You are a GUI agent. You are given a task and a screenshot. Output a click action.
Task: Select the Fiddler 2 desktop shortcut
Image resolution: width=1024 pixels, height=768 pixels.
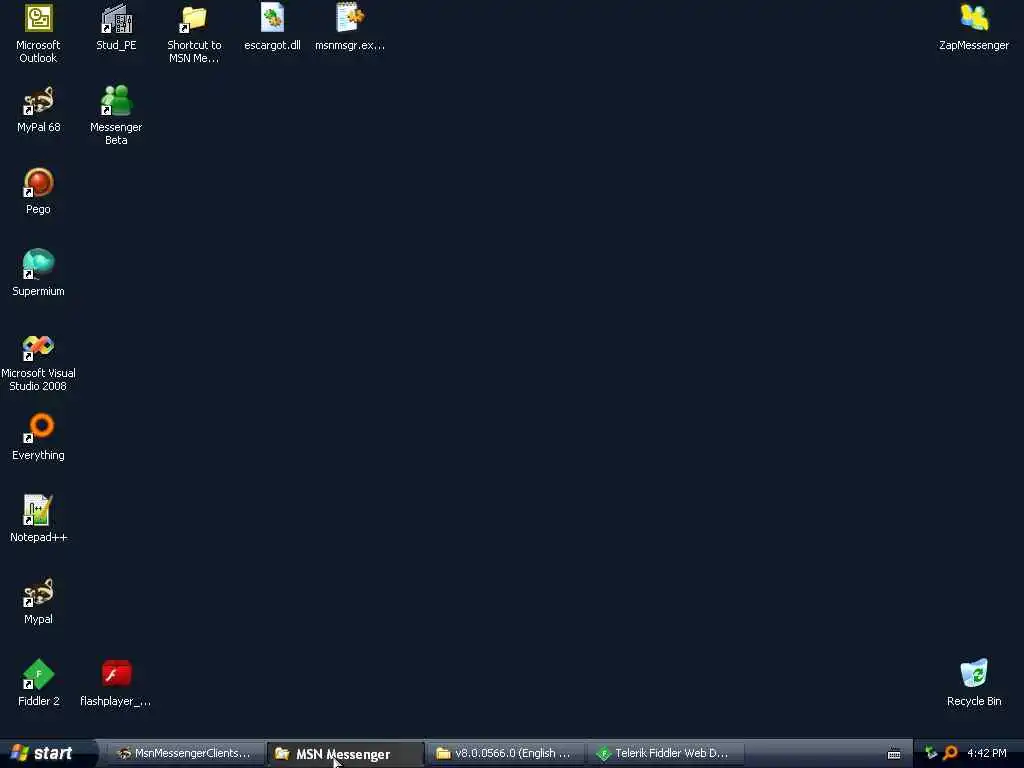pyautogui.click(x=39, y=683)
